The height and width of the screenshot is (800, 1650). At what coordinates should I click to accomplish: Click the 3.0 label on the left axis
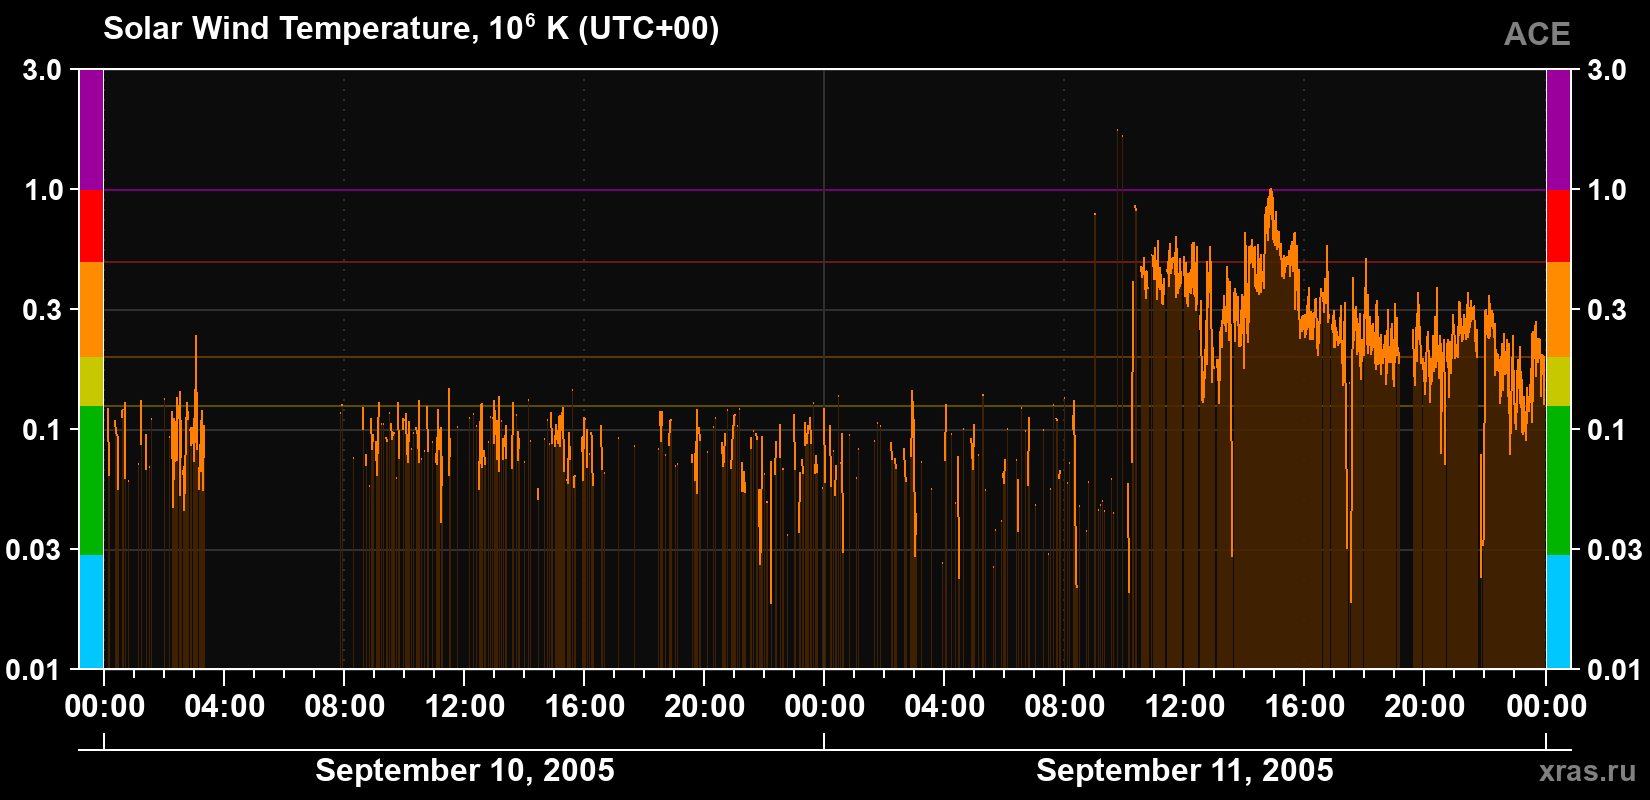(42, 70)
